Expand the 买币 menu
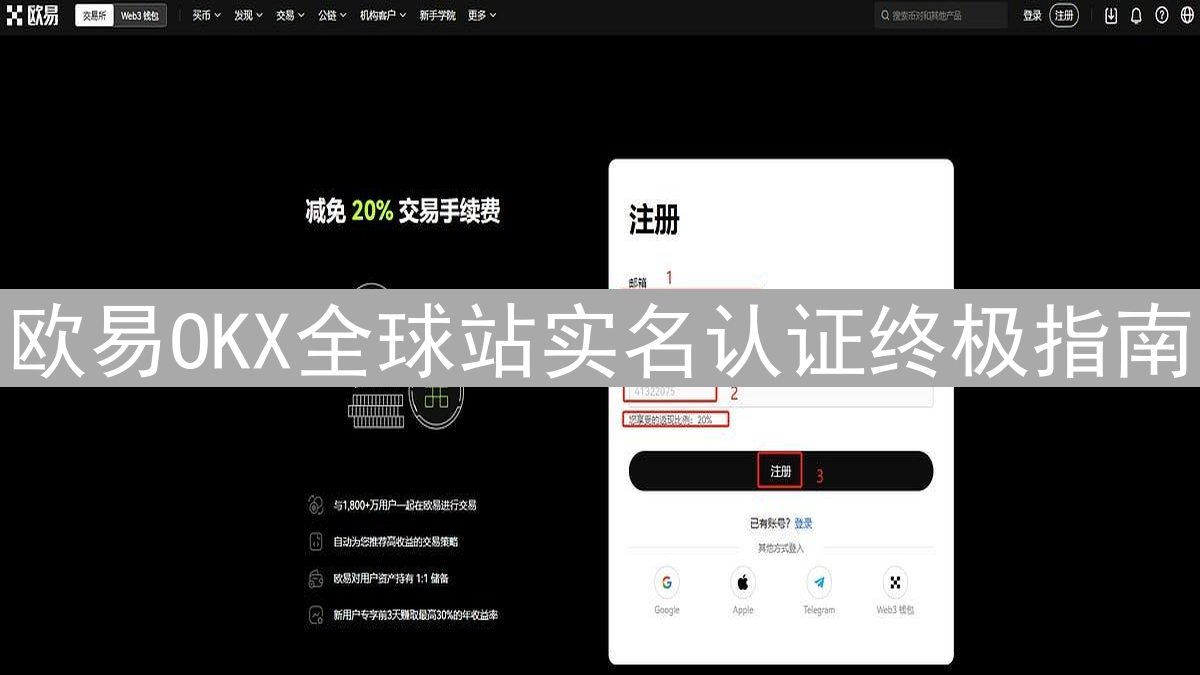This screenshot has height=675, width=1200. coord(206,15)
